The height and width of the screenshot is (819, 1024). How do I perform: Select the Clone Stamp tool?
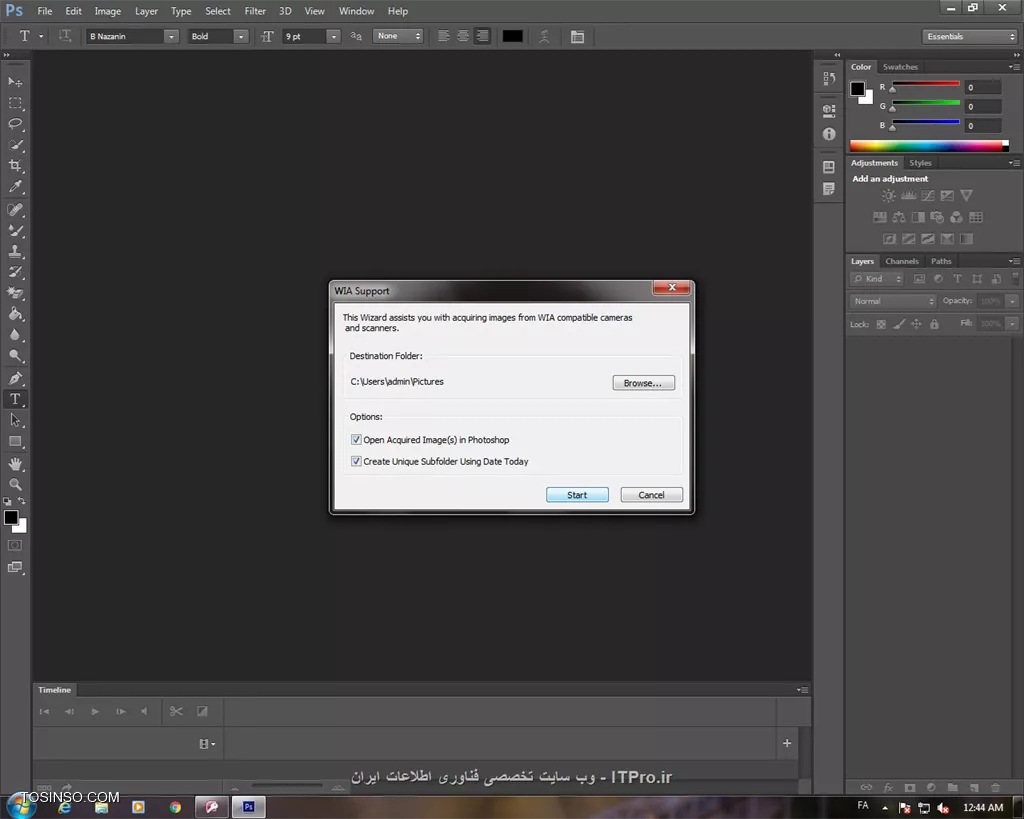point(15,251)
